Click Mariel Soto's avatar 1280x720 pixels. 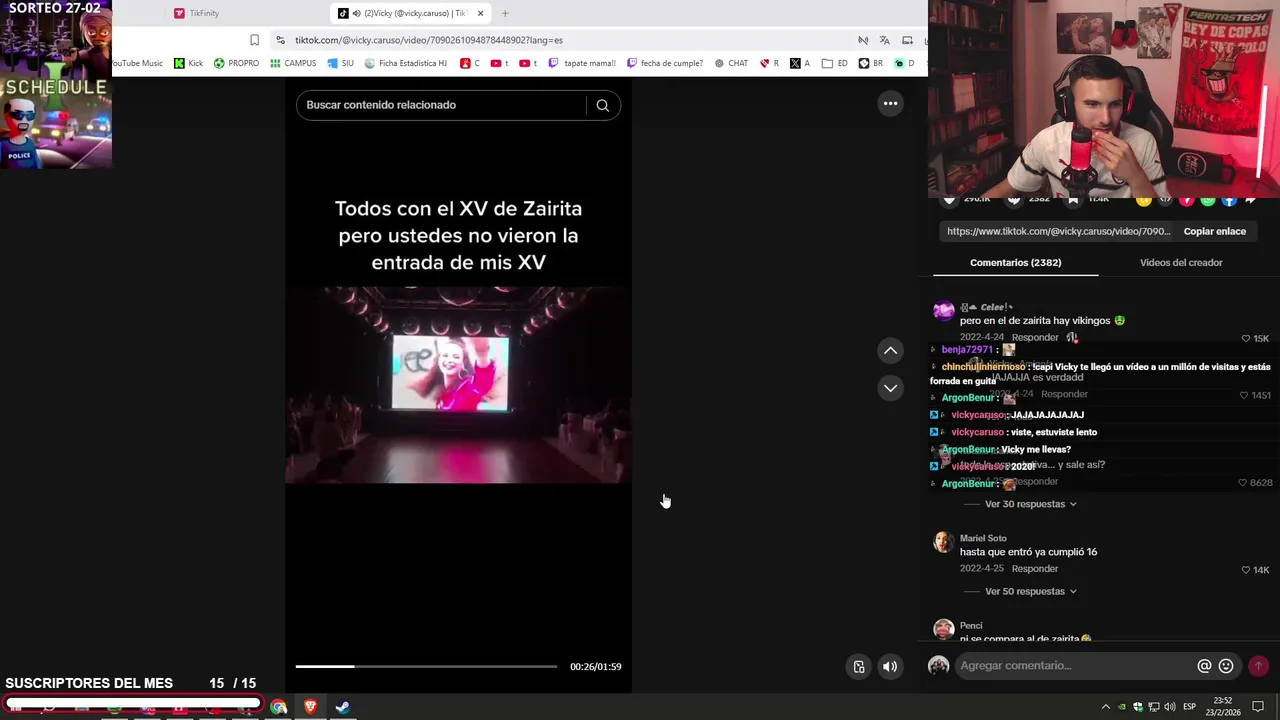tap(943, 542)
